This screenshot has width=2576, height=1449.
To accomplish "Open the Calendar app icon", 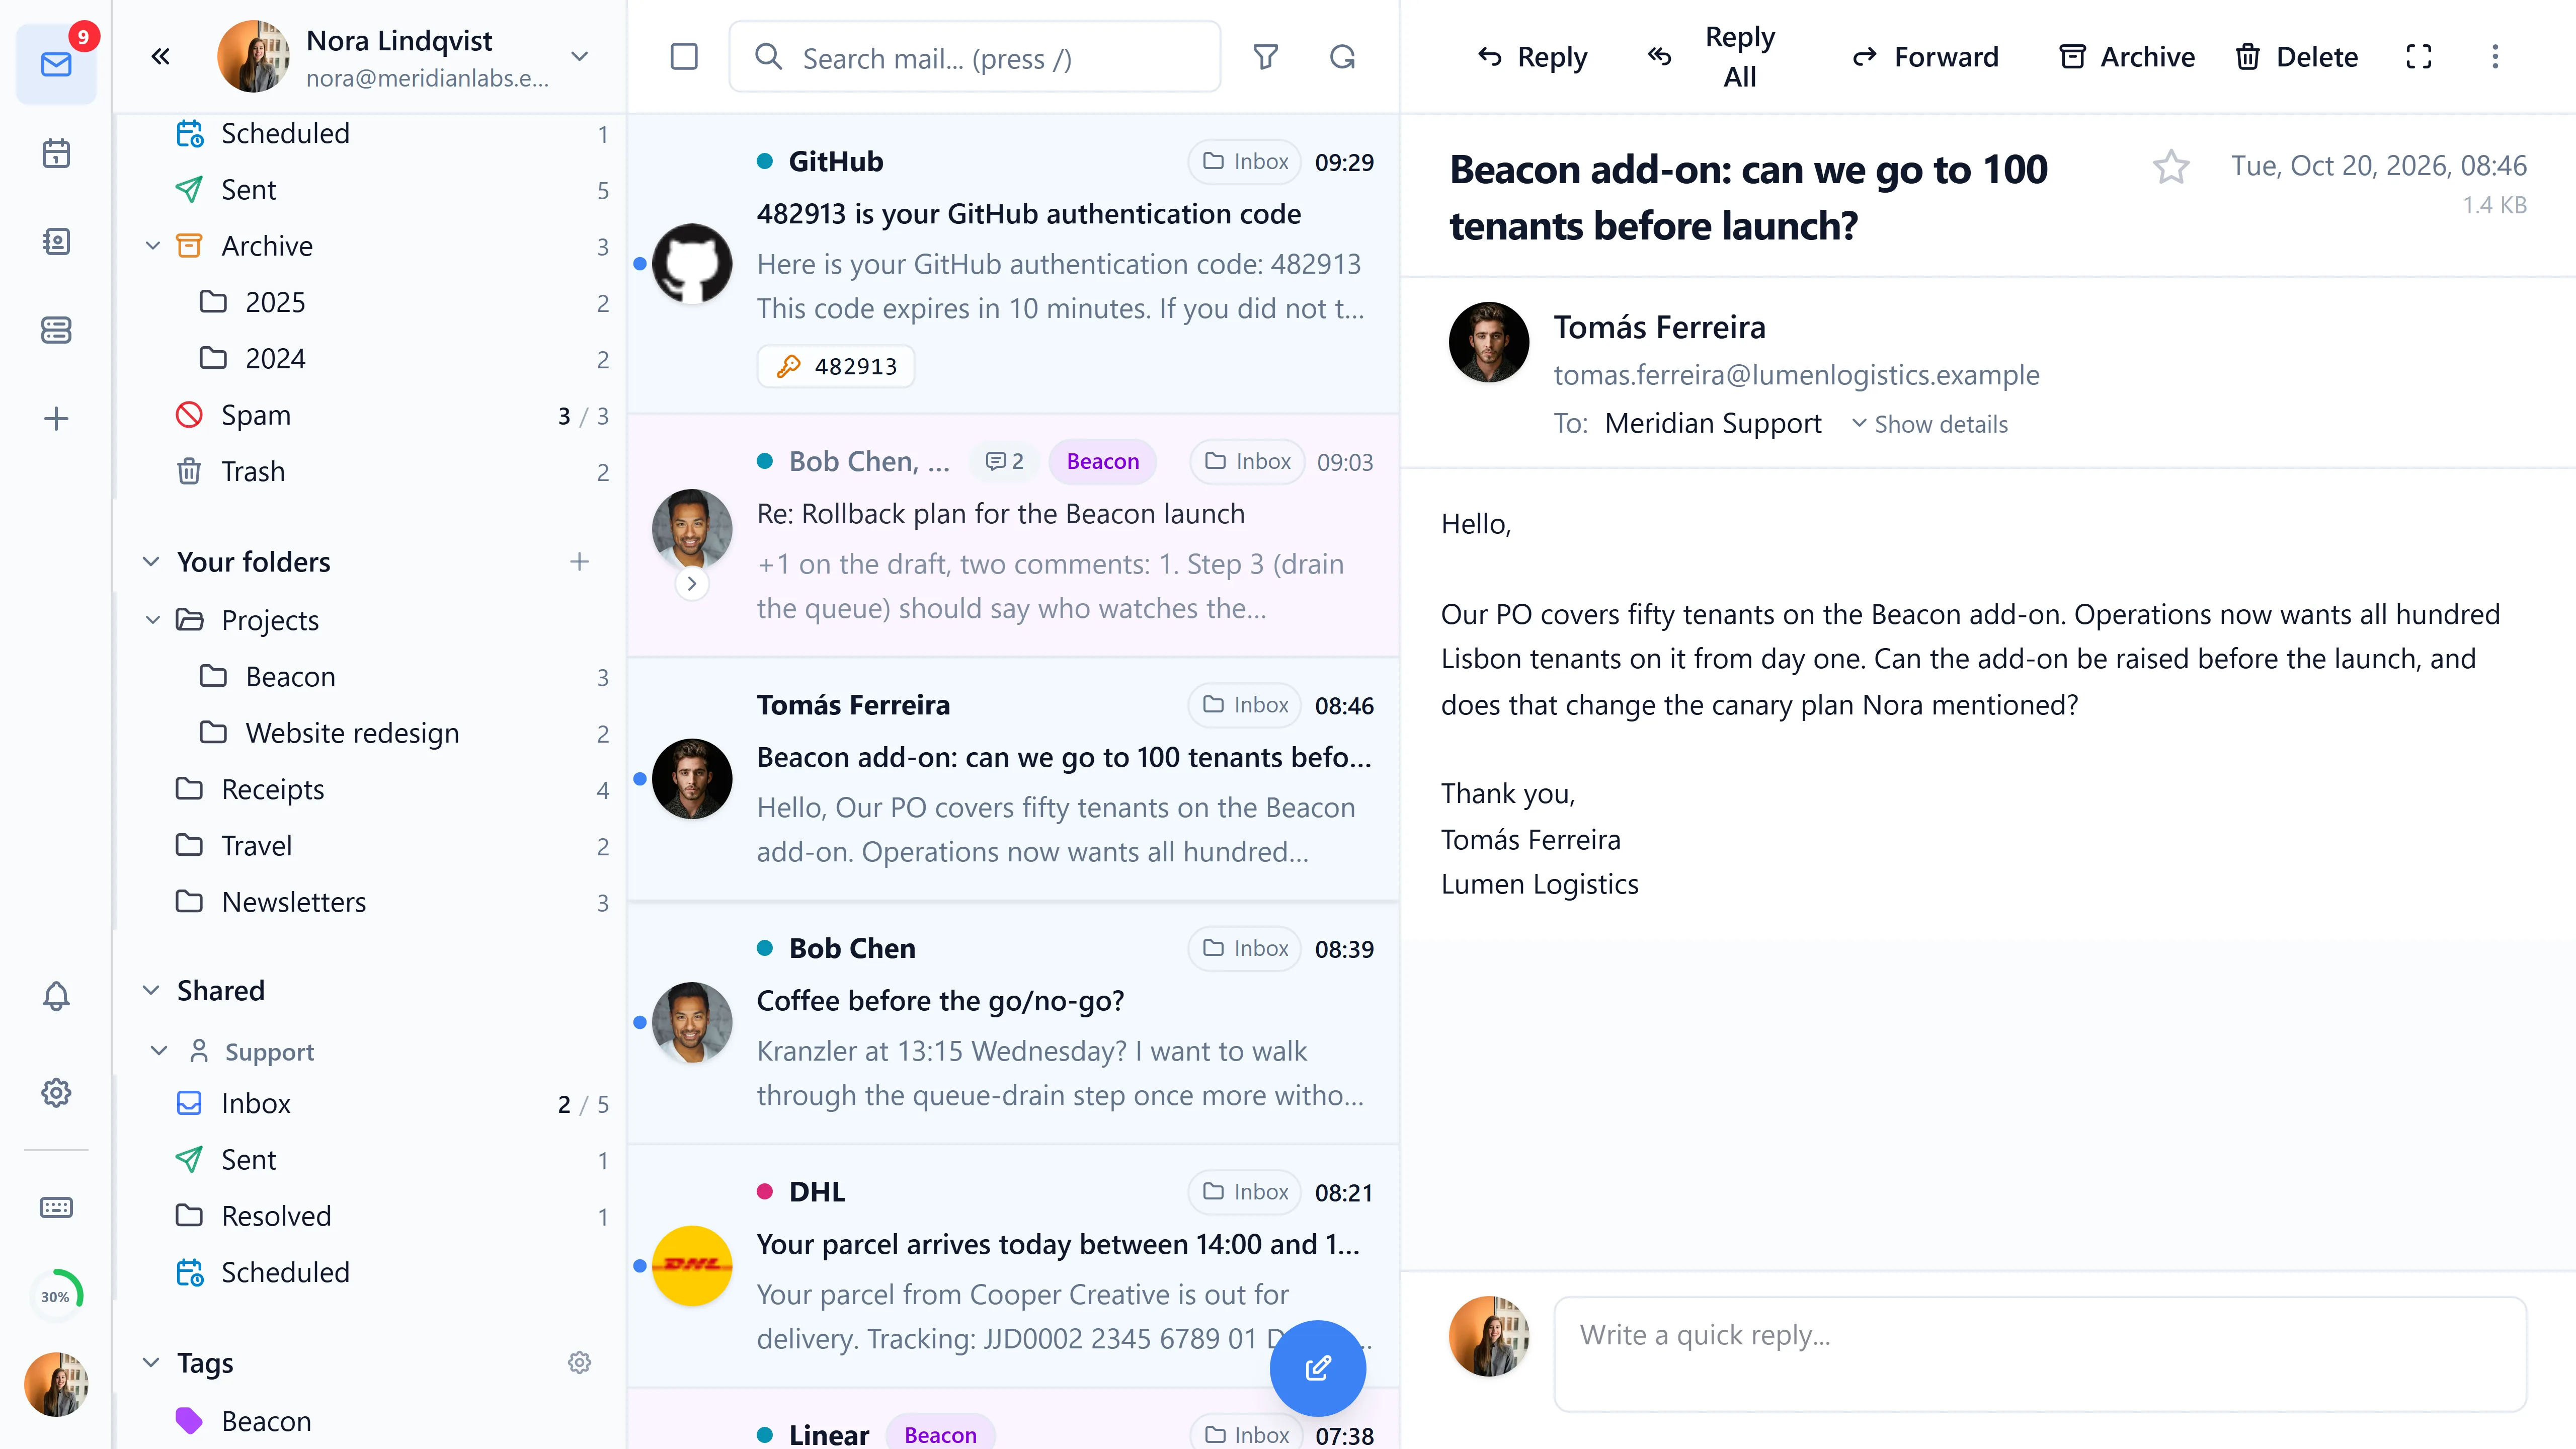I will point(56,153).
